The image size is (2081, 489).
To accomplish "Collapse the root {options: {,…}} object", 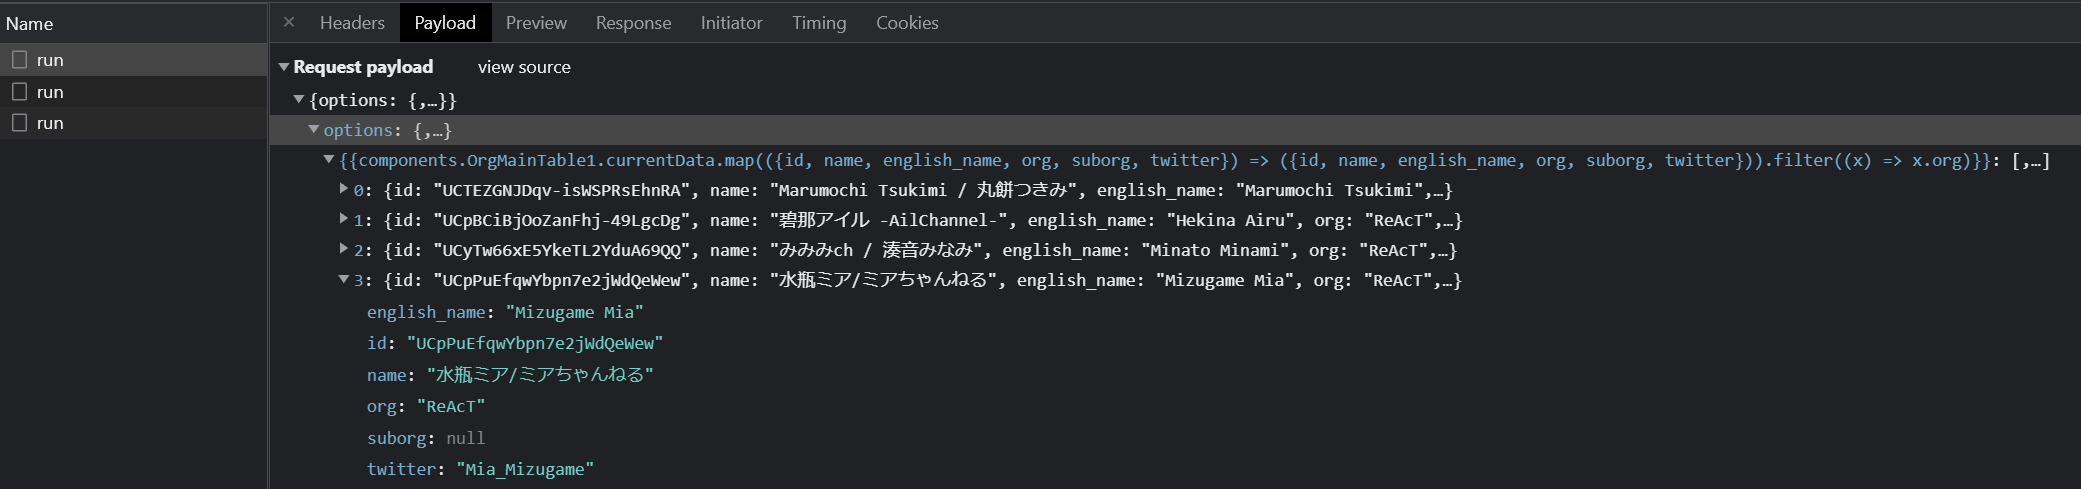I will [x=299, y=99].
